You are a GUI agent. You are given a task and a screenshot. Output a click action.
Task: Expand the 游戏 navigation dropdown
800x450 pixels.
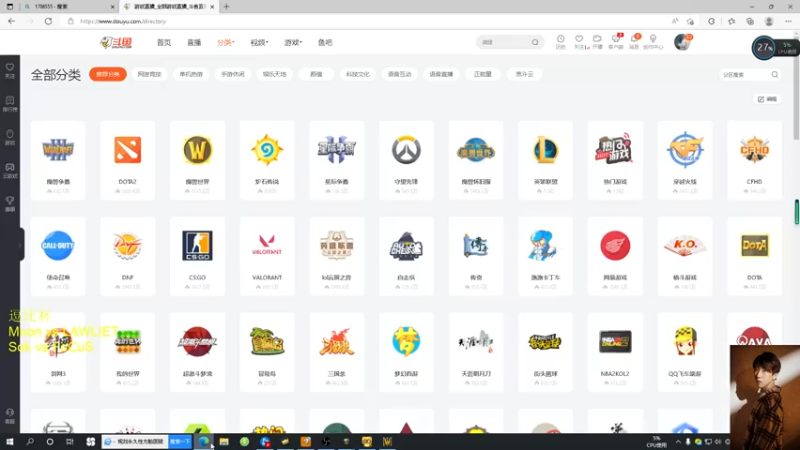coord(293,42)
